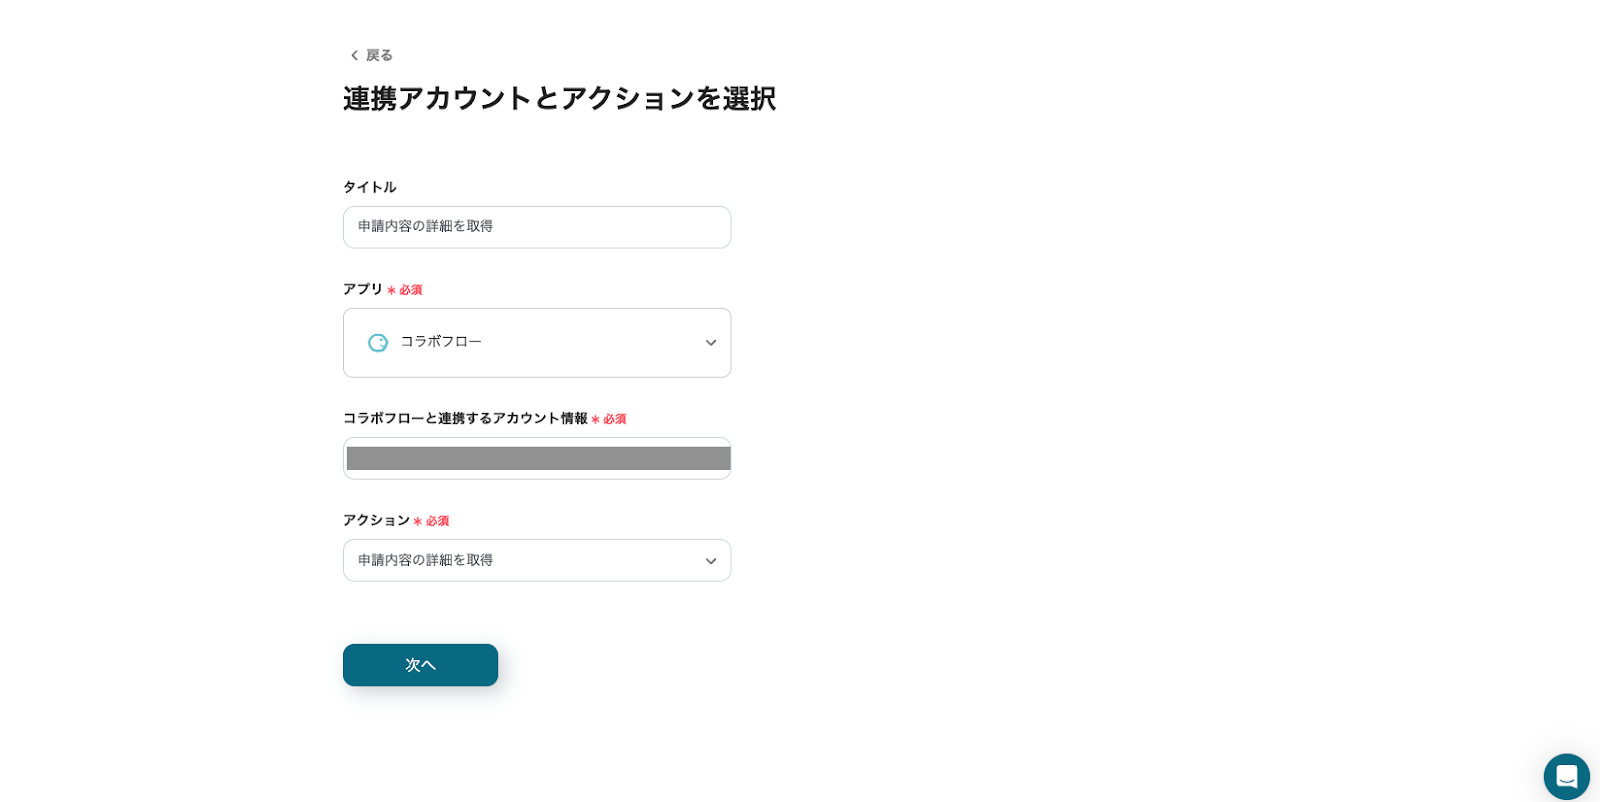The image size is (1600, 802).
Task: Click the greyed-out account information field
Action: click(x=537, y=459)
